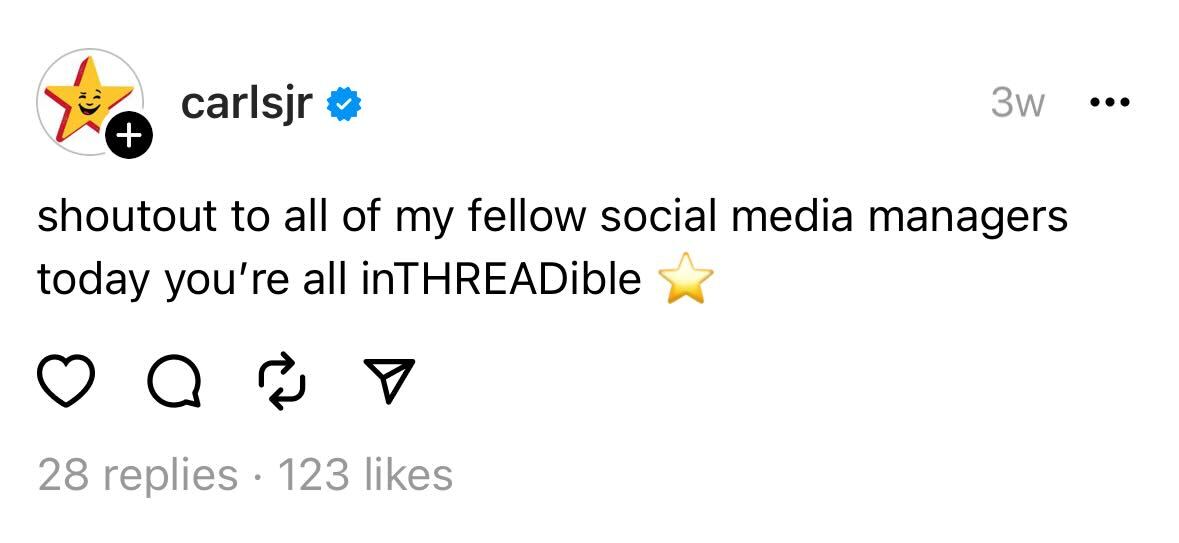1179x543 pixels.
Task: Click the 3w timestamp
Action: point(1017,103)
